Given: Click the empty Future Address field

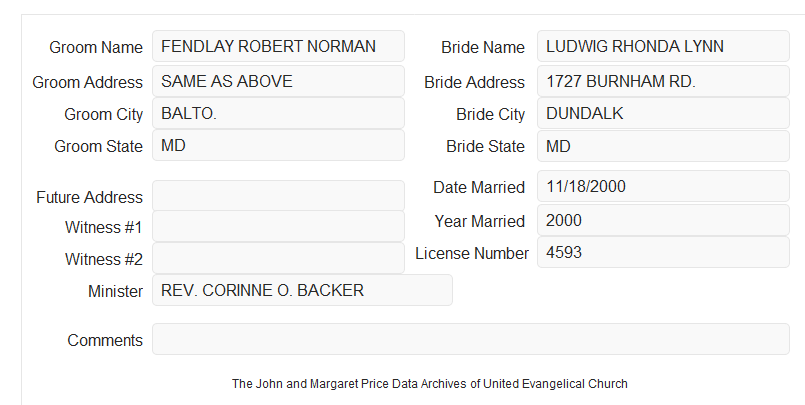Looking at the screenshot, I should click(278, 196).
